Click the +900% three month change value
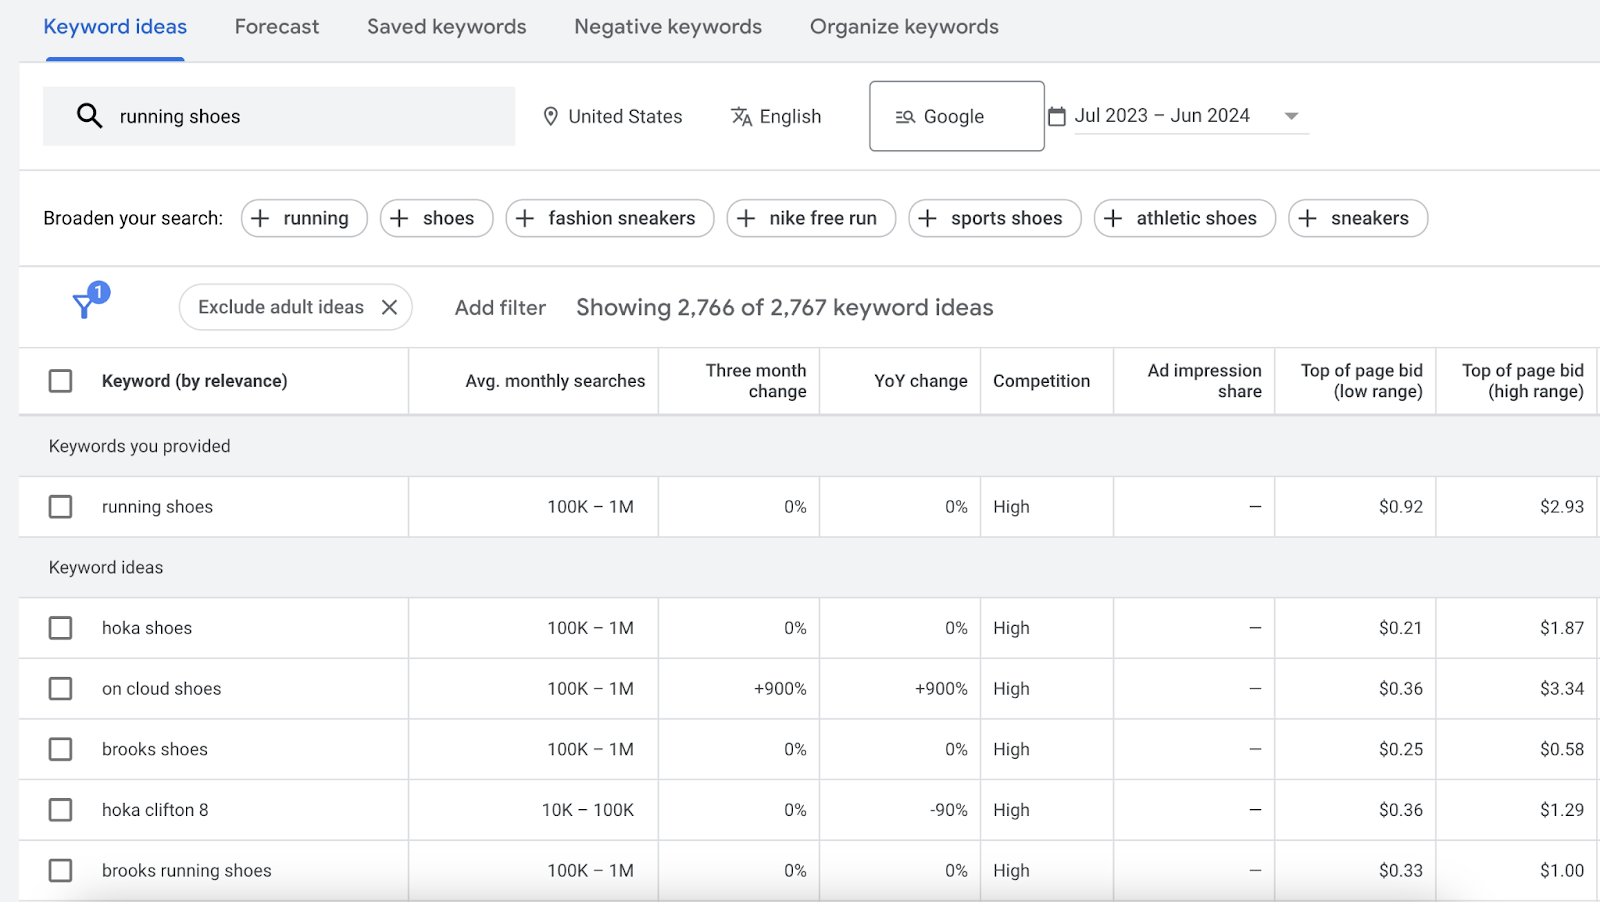1600x902 pixels. click(780, 689)
